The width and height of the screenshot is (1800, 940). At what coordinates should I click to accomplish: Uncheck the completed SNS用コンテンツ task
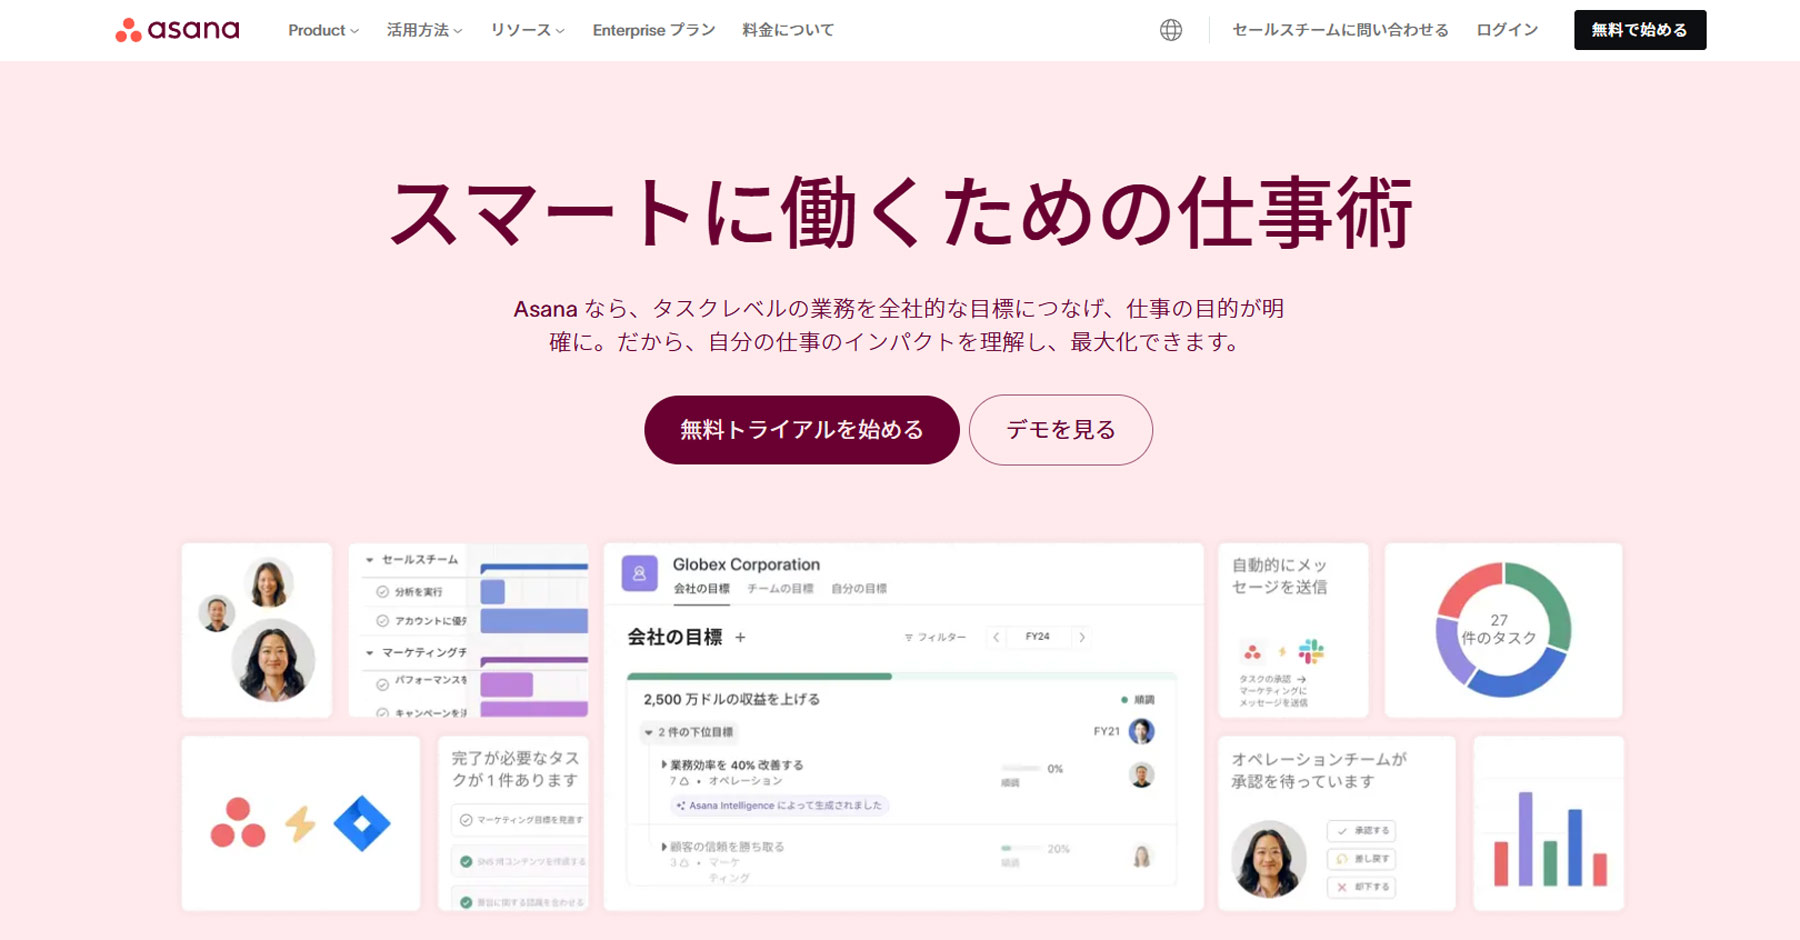click(x=466, y=861)
